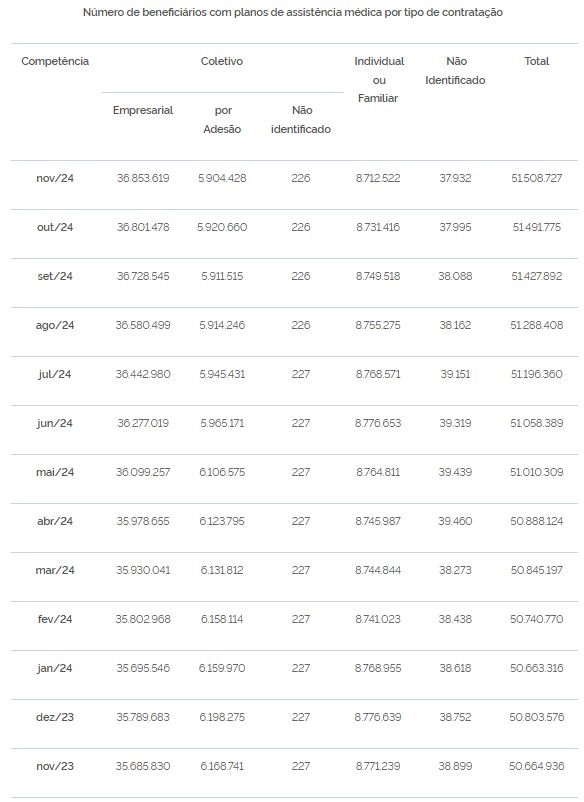Select the ago/24 row label
584x802 pixels.
coord(55,325)
